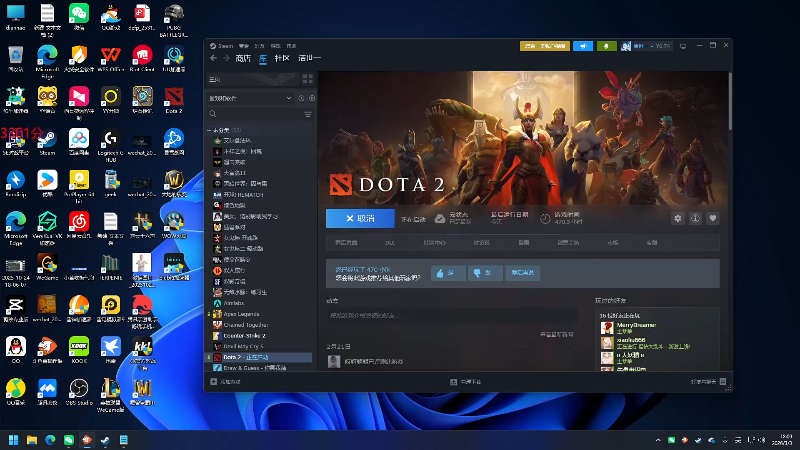
Task: Open the DLC tab for Dota 2
Action: coord(390,243)
